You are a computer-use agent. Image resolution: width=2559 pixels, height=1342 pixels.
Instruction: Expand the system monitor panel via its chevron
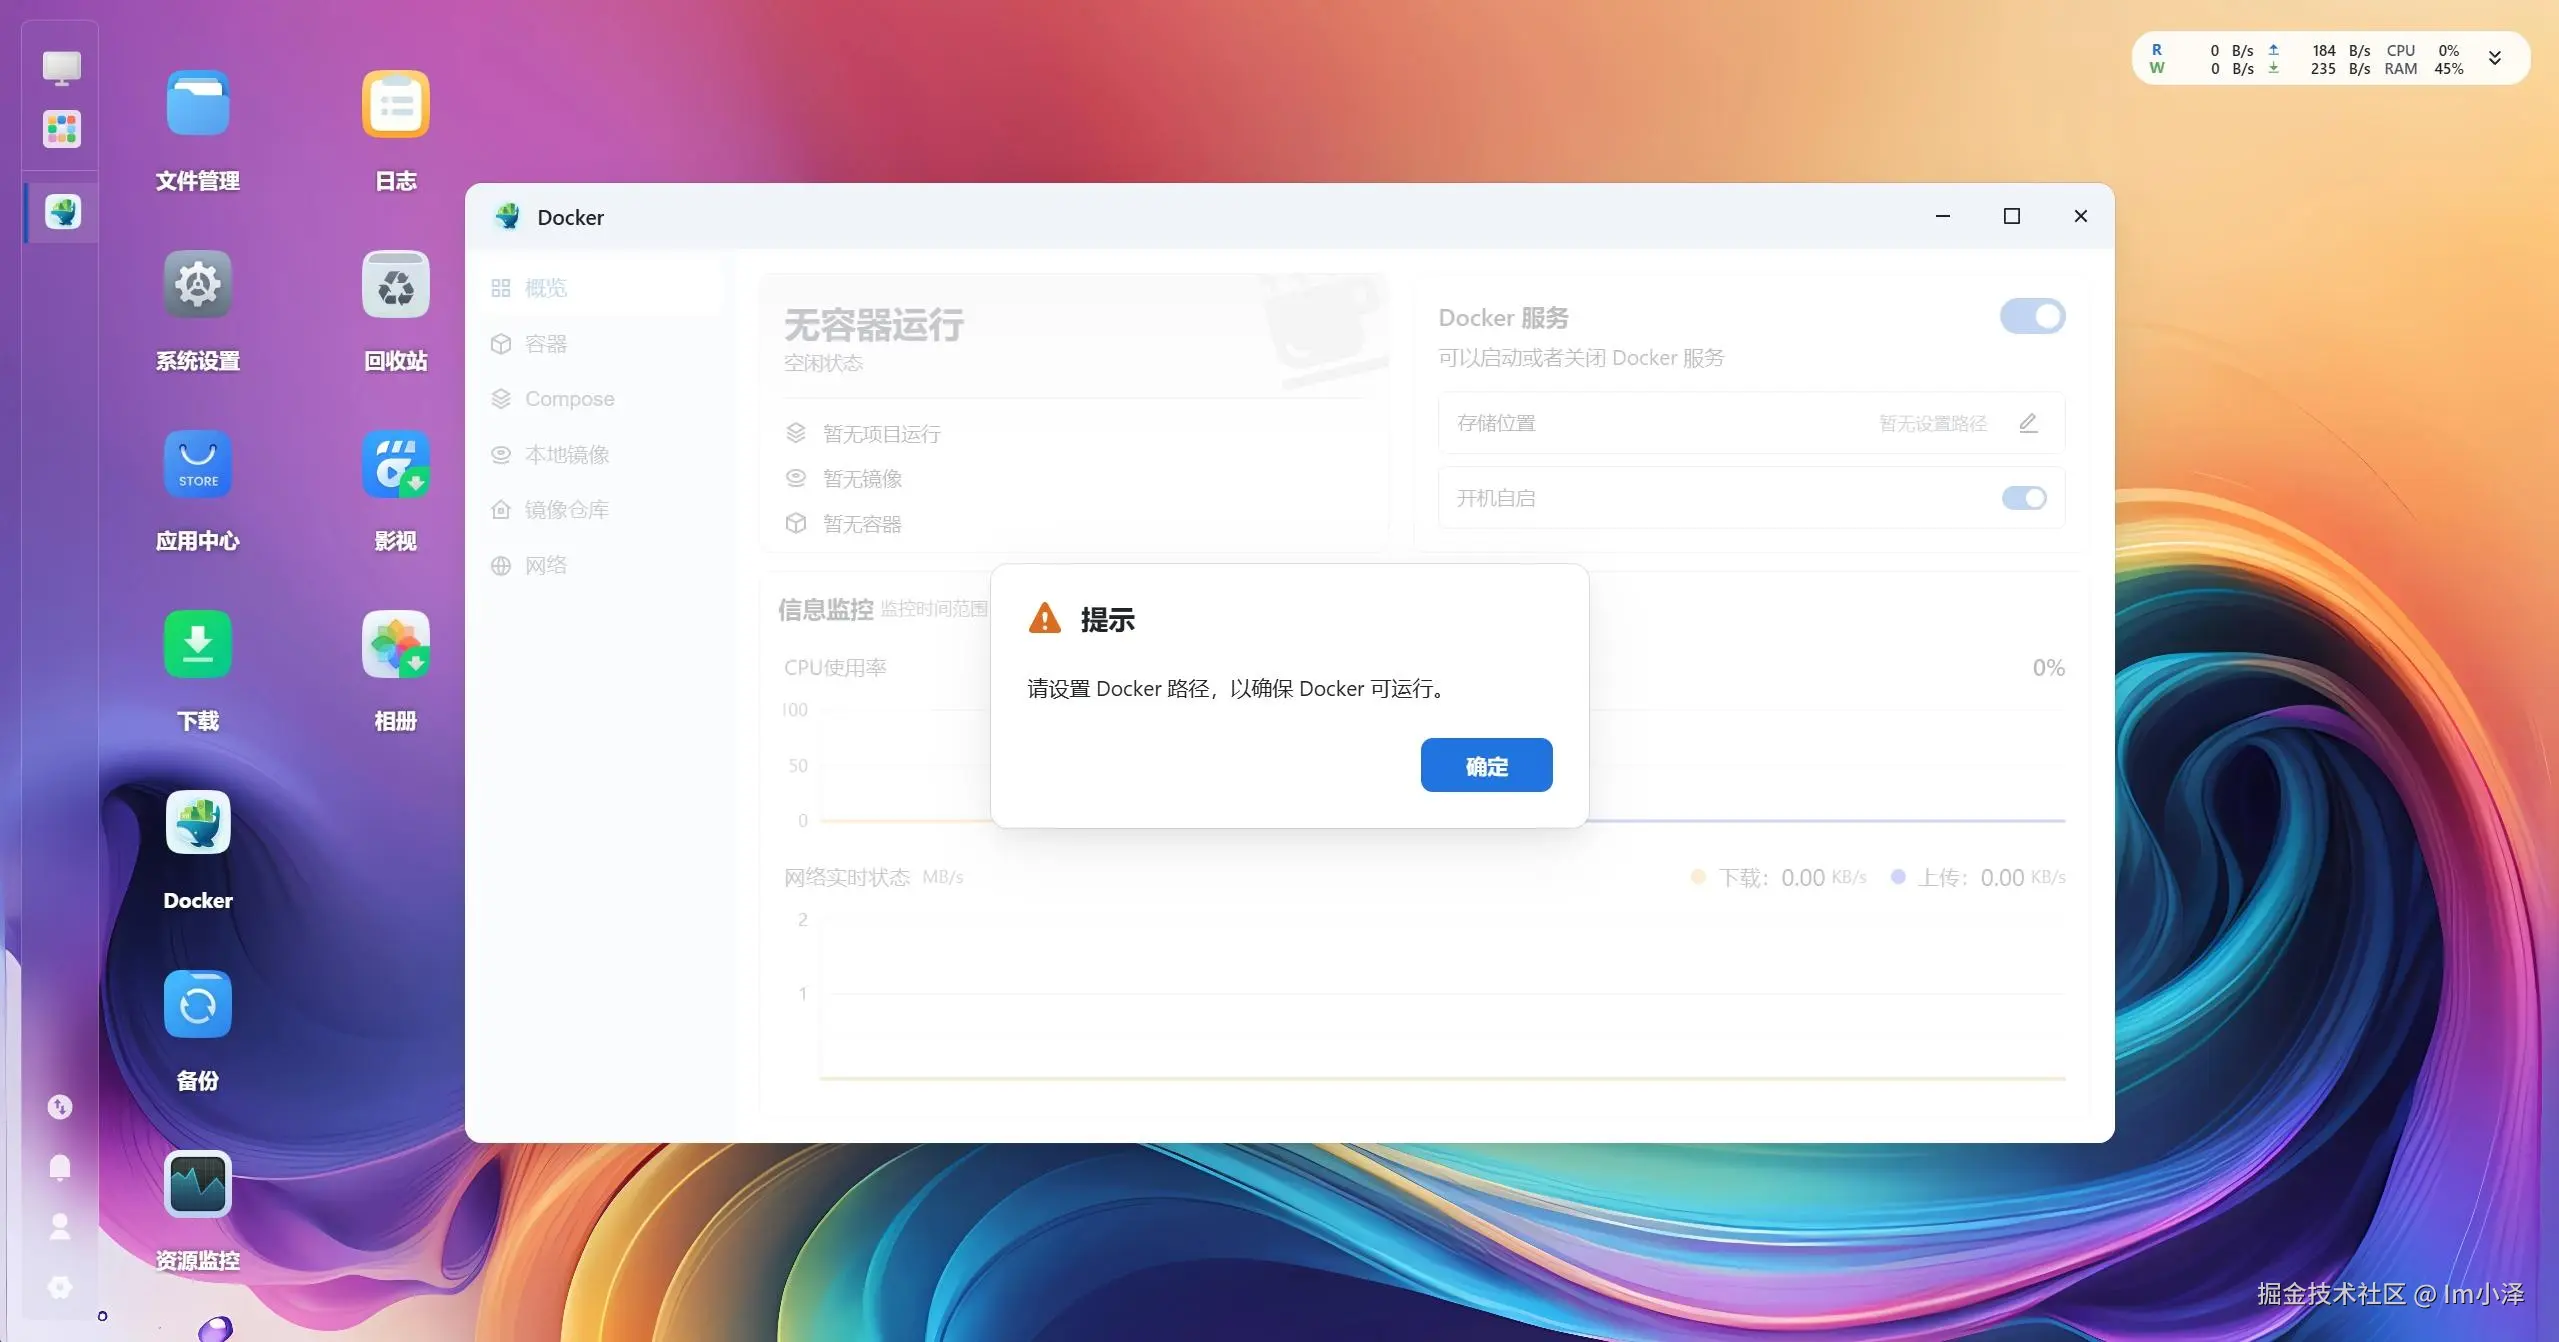click(2495, 57)
